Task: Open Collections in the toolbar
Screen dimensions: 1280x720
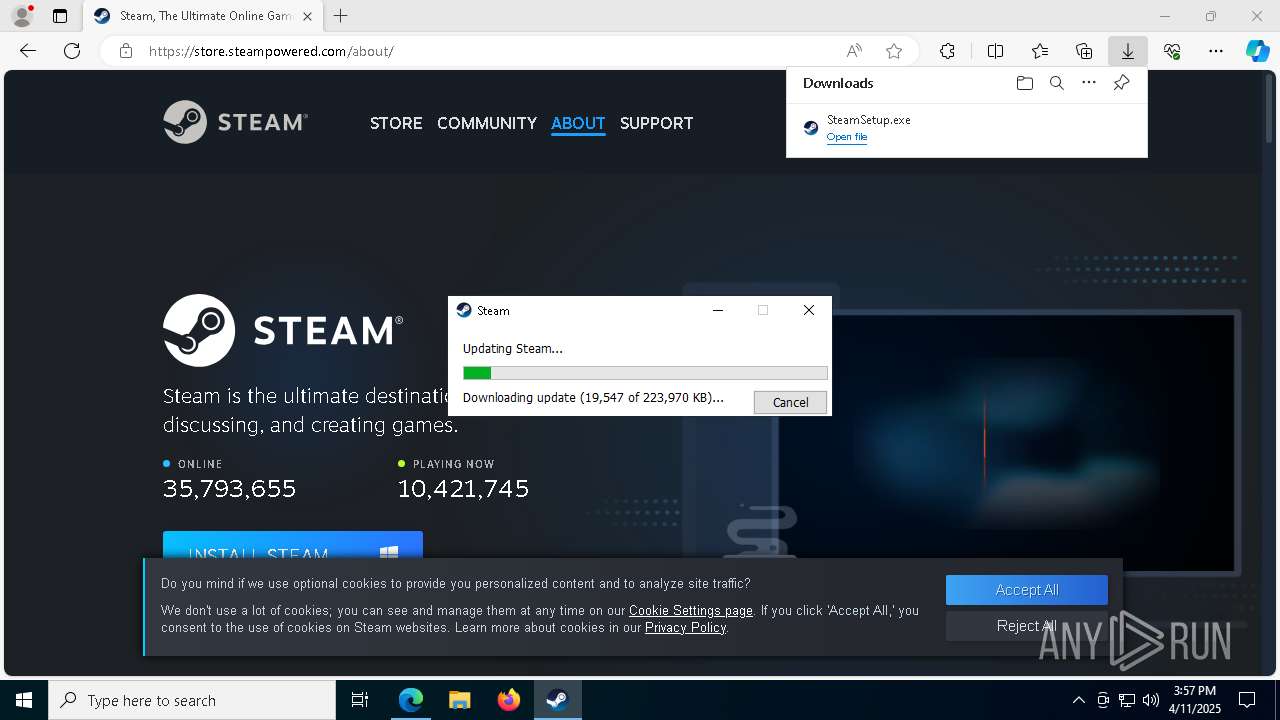Action: pos(1084,51)
